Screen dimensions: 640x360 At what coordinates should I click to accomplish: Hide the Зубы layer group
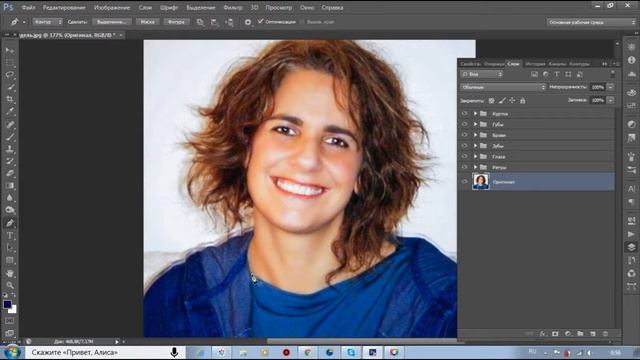(464, 146)
